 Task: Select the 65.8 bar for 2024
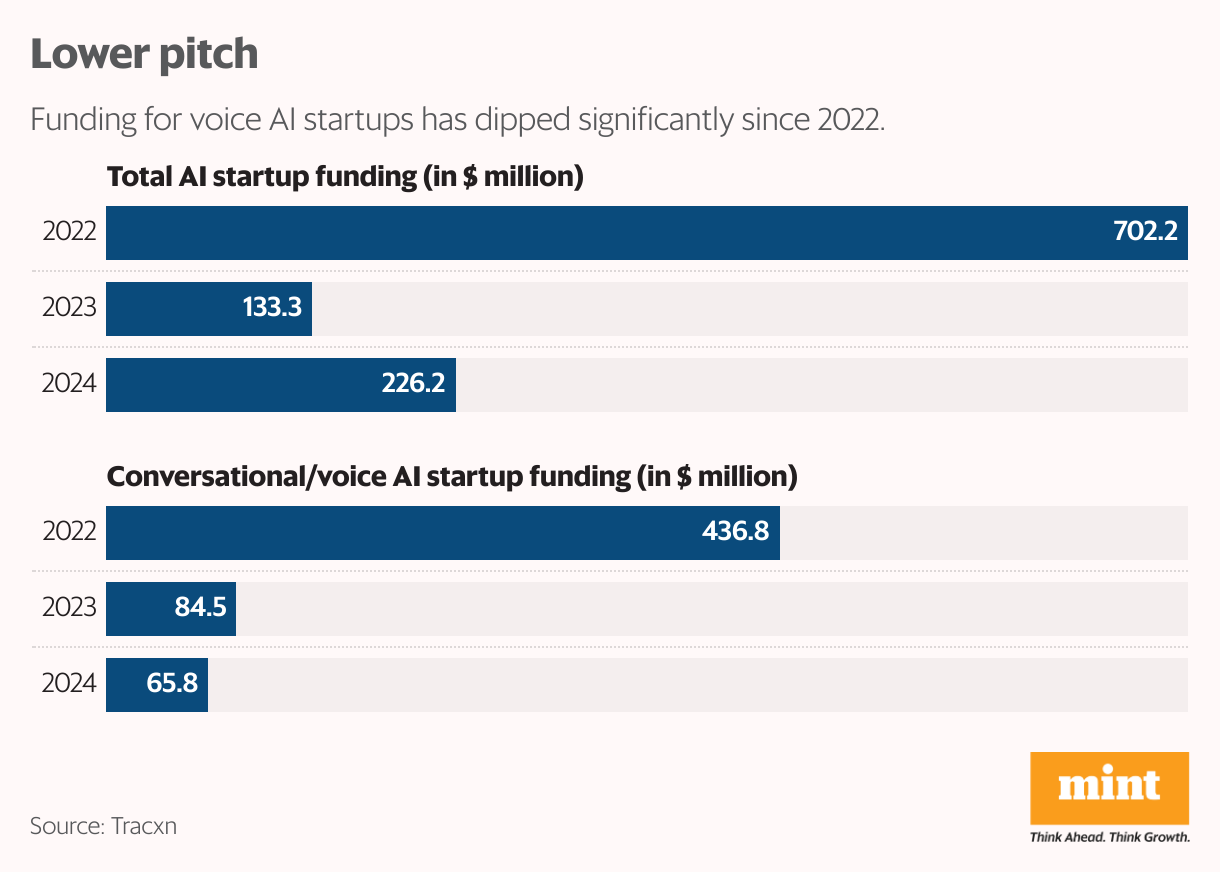coord(157,684)
